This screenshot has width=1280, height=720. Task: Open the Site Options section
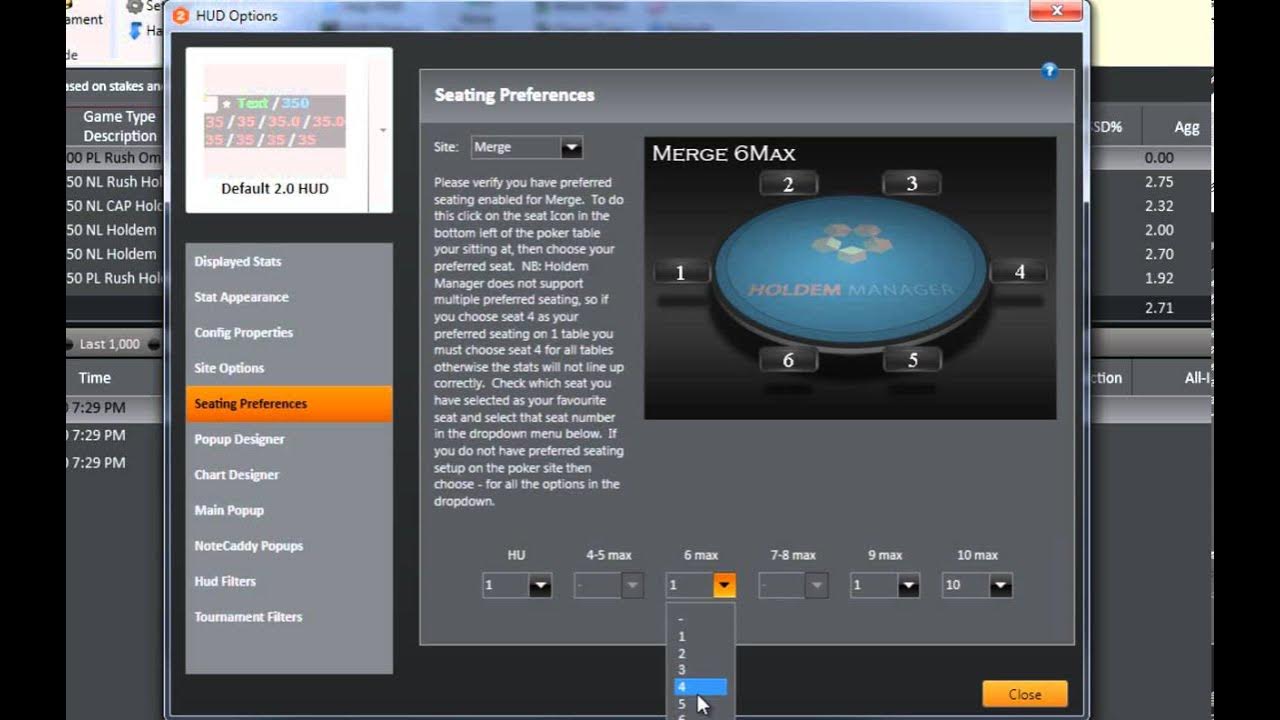click(289, 368)
